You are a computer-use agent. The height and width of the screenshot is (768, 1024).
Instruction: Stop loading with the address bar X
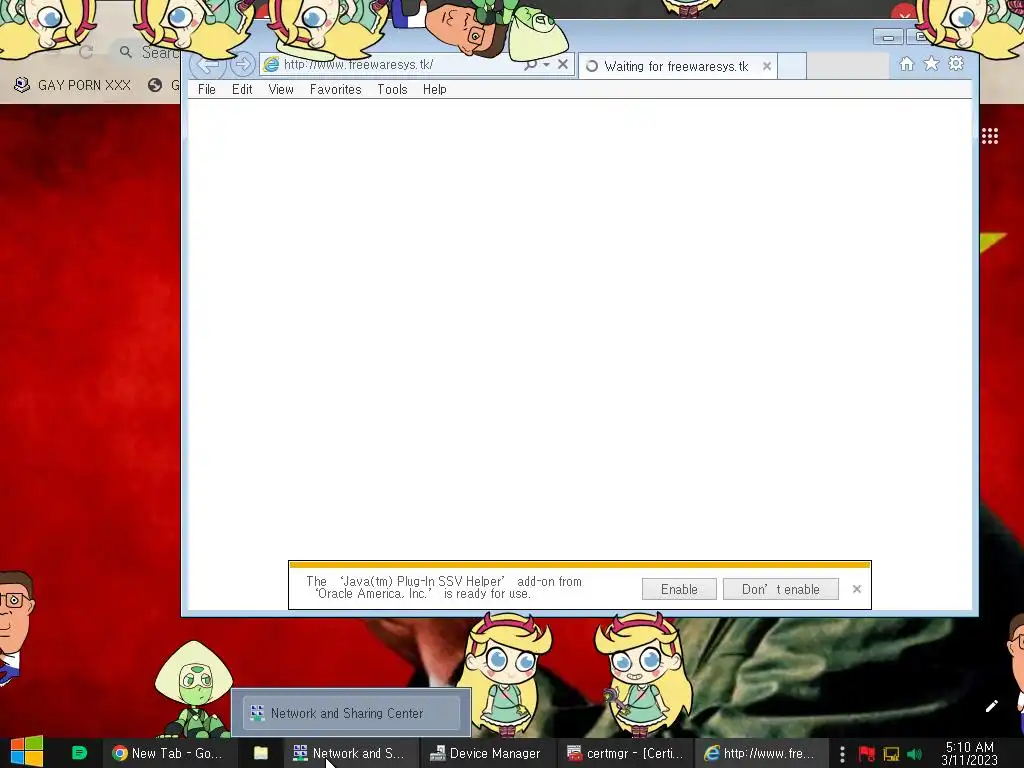[562, 64]
